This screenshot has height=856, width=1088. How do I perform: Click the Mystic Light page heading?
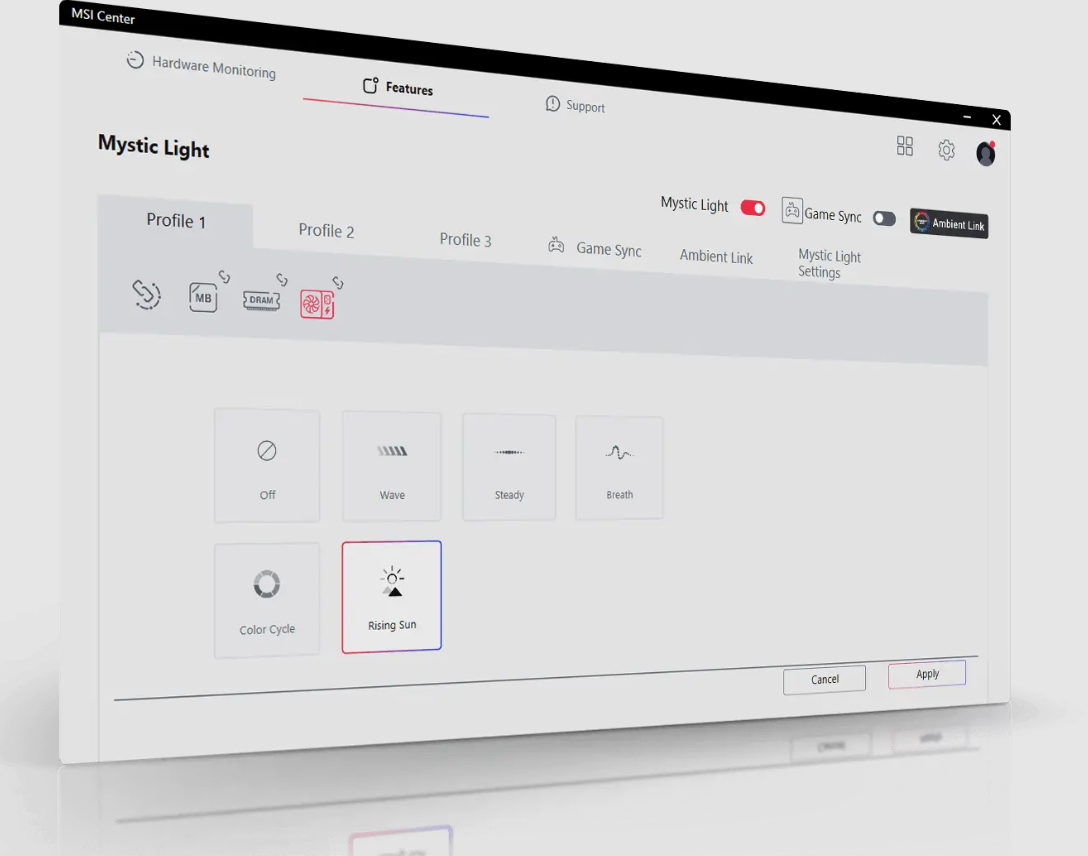point(153,146)
